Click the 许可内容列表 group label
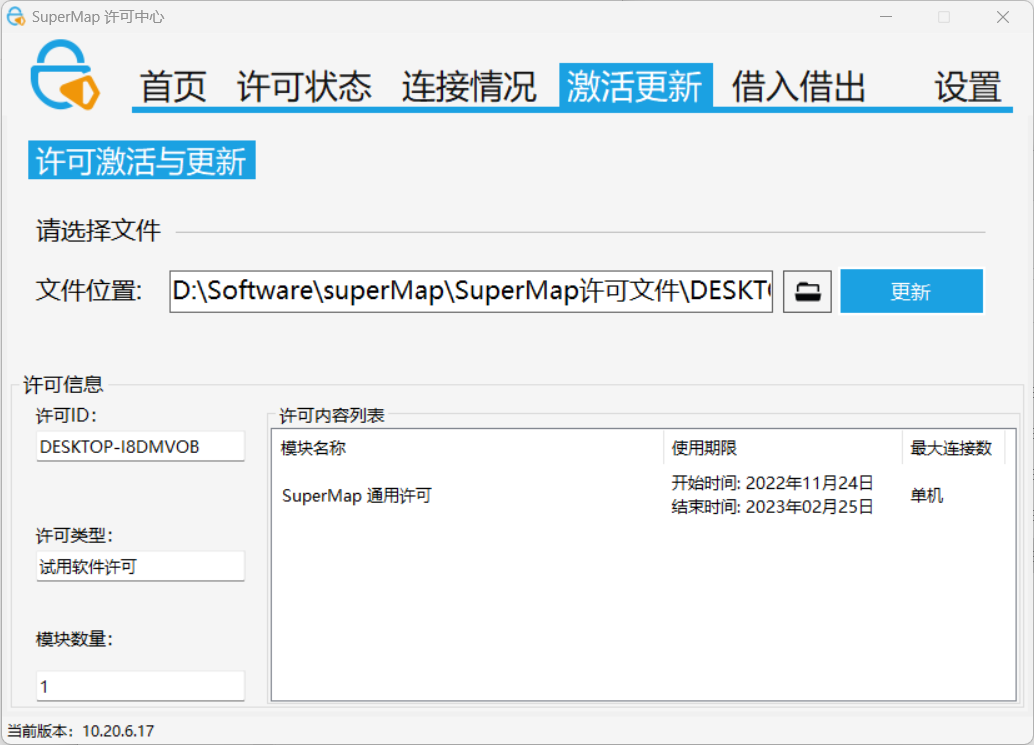The width and height of the screenshot is (1034, 745). tap(332, 415)
